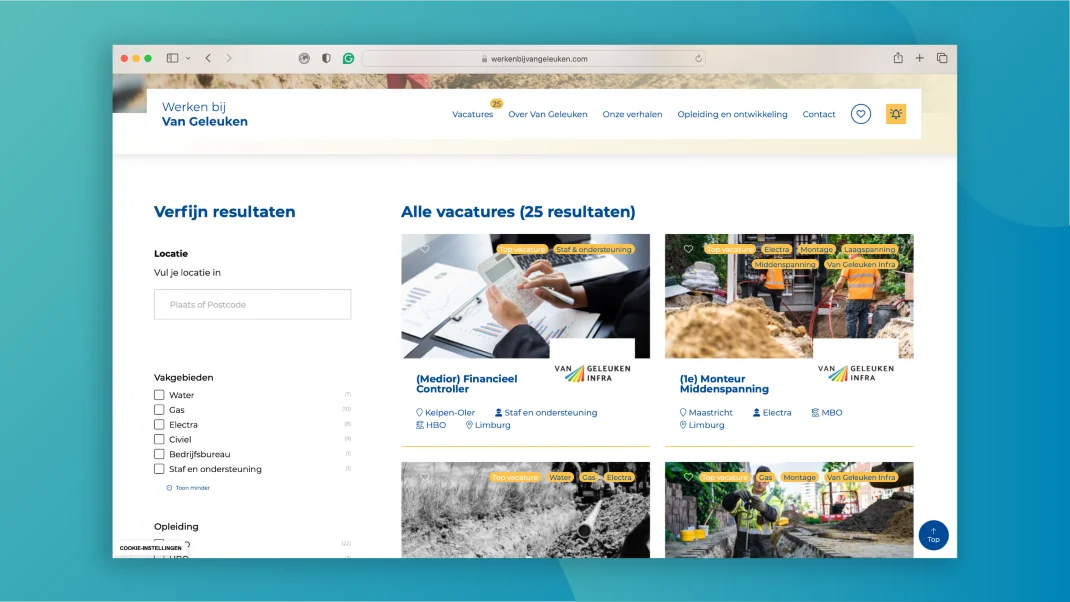1070x602 pixels.
Task: Click the Middenspanning tag on Monteur card
Action: click(x=785, y=264)
